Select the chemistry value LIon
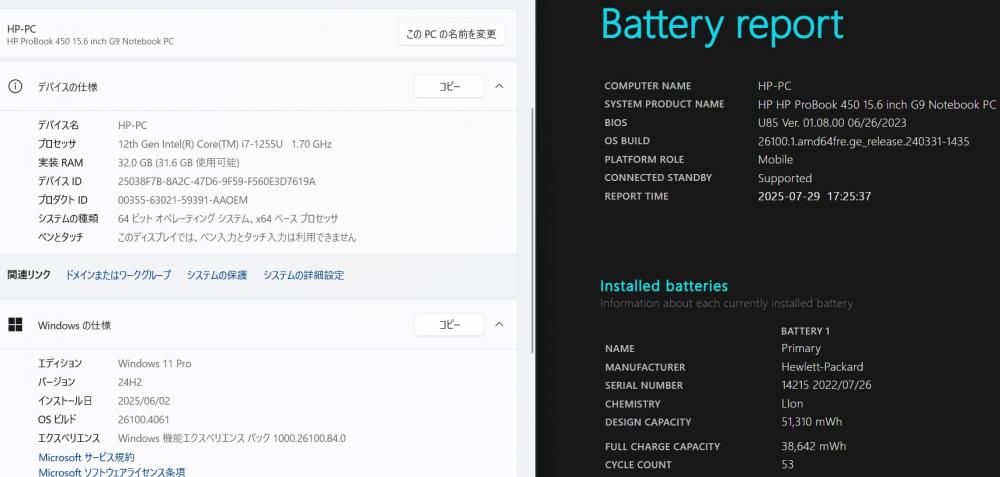 coord(792,404)
